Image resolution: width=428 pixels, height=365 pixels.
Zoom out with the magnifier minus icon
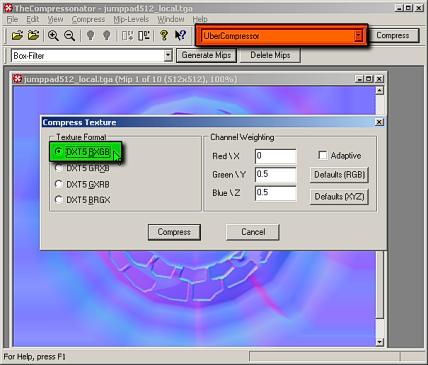69,35
